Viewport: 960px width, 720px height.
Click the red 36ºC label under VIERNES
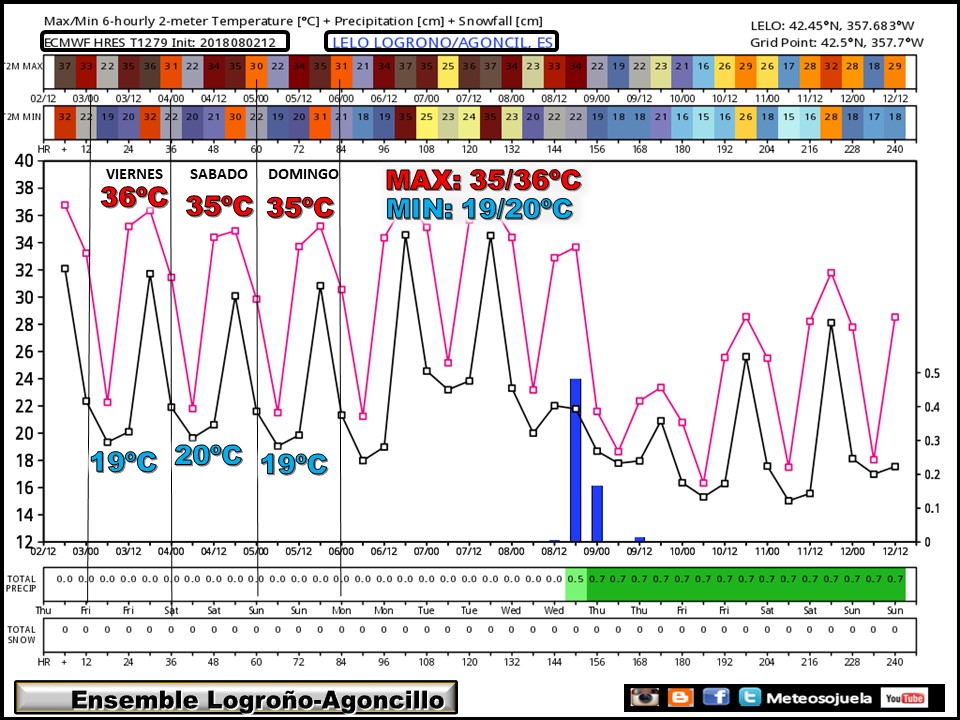point(134,197)
